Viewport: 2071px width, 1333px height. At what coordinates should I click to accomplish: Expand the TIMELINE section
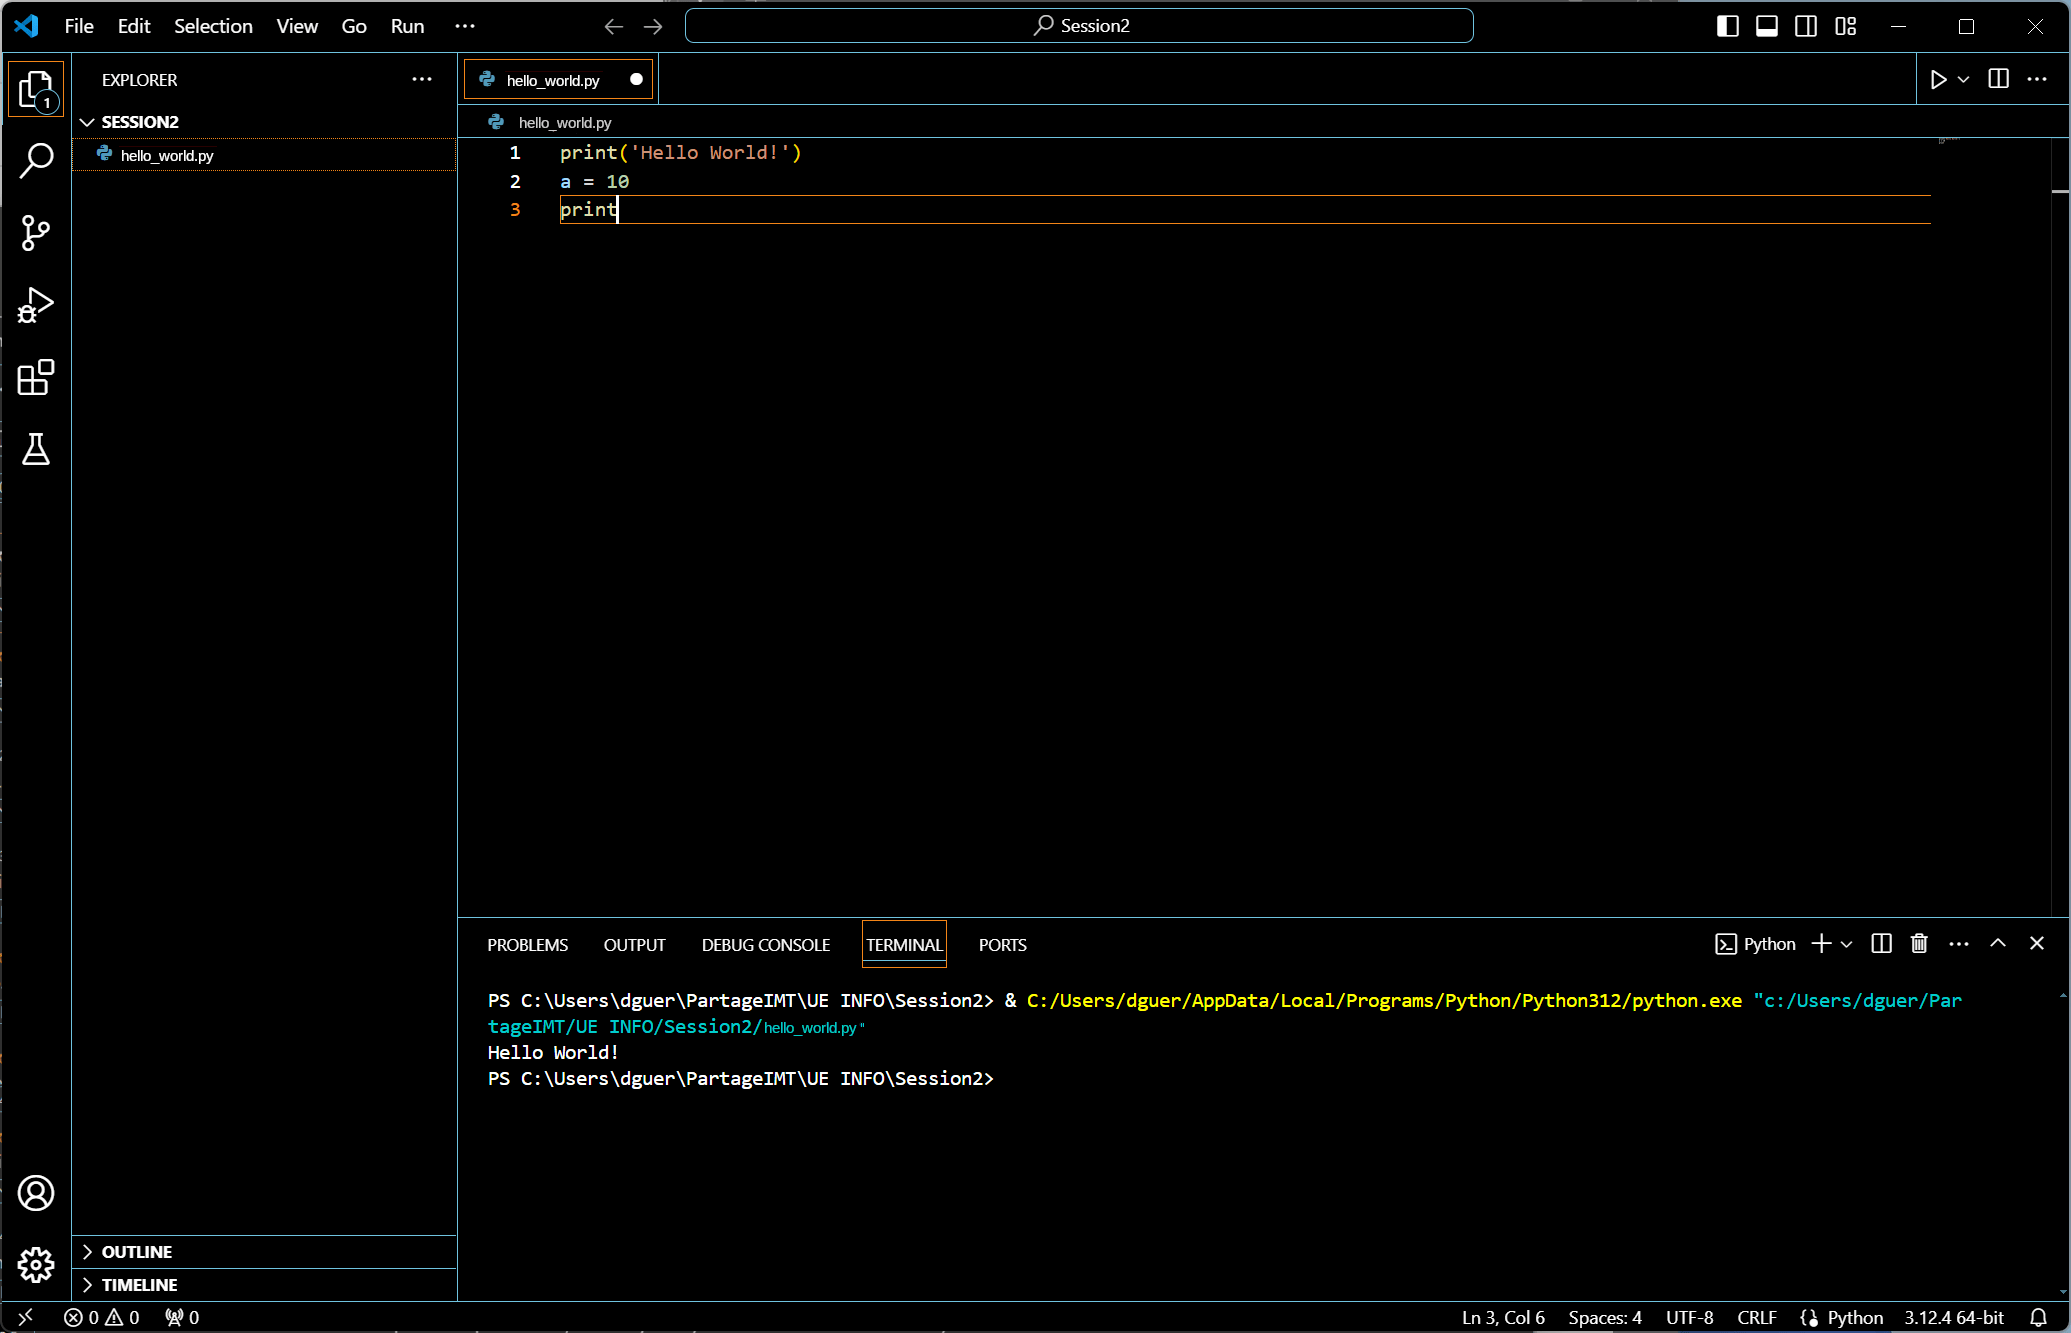click(x=139, y=1285)
